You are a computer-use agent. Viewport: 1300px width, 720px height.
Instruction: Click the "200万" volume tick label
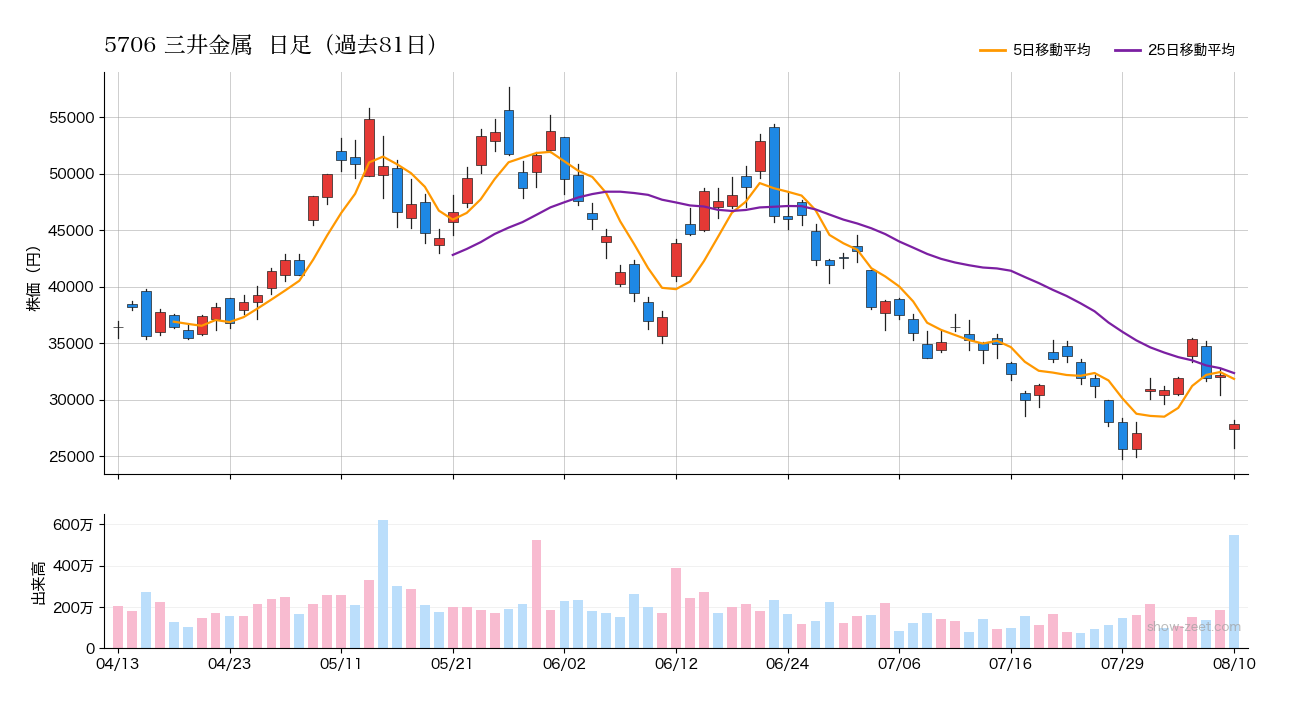coord(74,607)
